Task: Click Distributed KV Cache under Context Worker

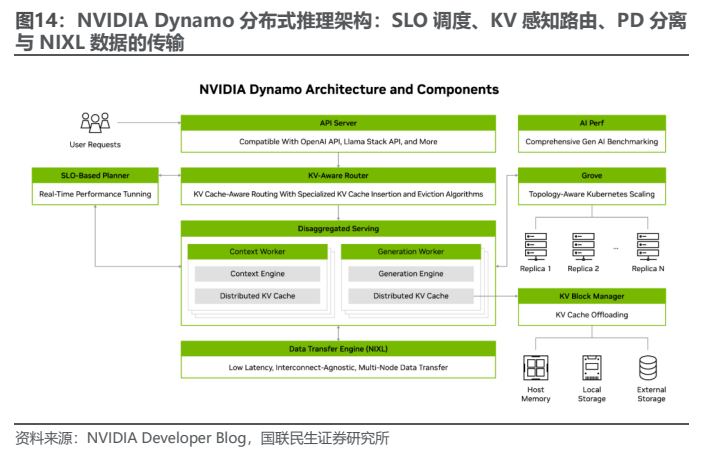Action: pyautogui.click(x=257, y=296)
